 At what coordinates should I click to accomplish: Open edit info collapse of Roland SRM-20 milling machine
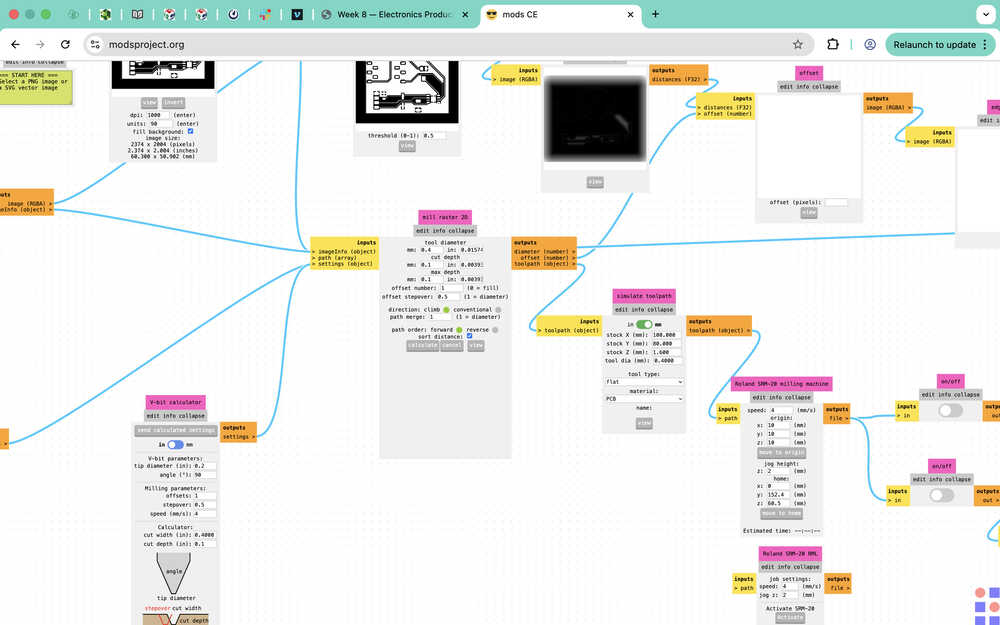pyautogui.click(x=781, y=397)
